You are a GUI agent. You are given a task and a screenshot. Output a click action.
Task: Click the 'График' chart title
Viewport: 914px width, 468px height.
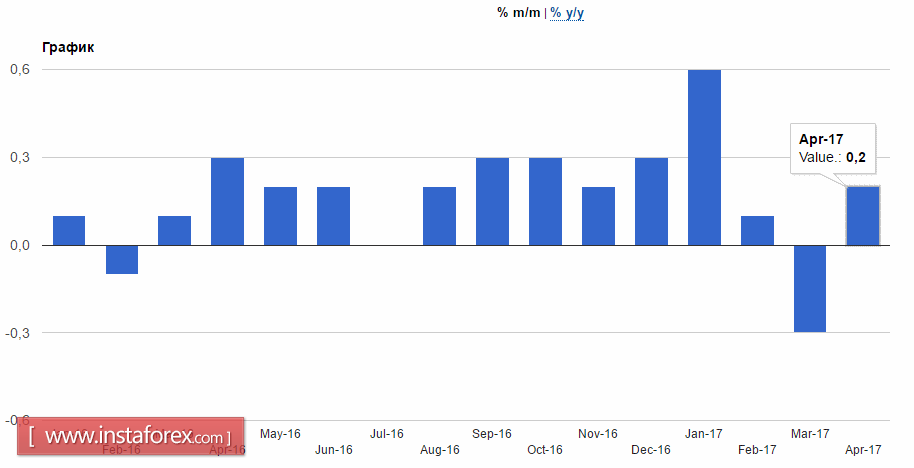point(68,47)
